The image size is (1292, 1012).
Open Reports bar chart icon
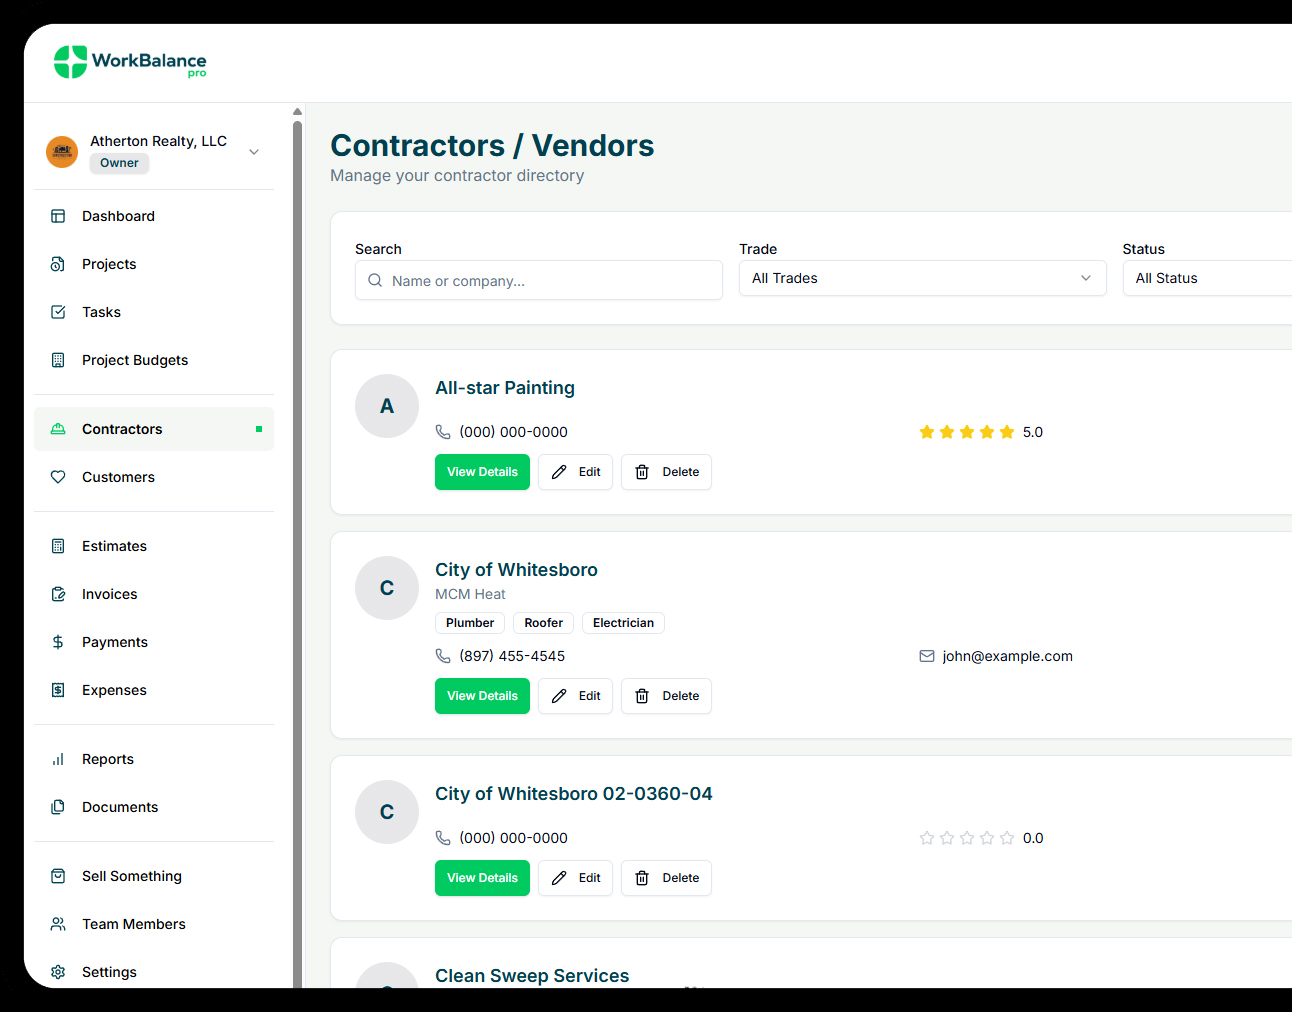pos(58,759)
